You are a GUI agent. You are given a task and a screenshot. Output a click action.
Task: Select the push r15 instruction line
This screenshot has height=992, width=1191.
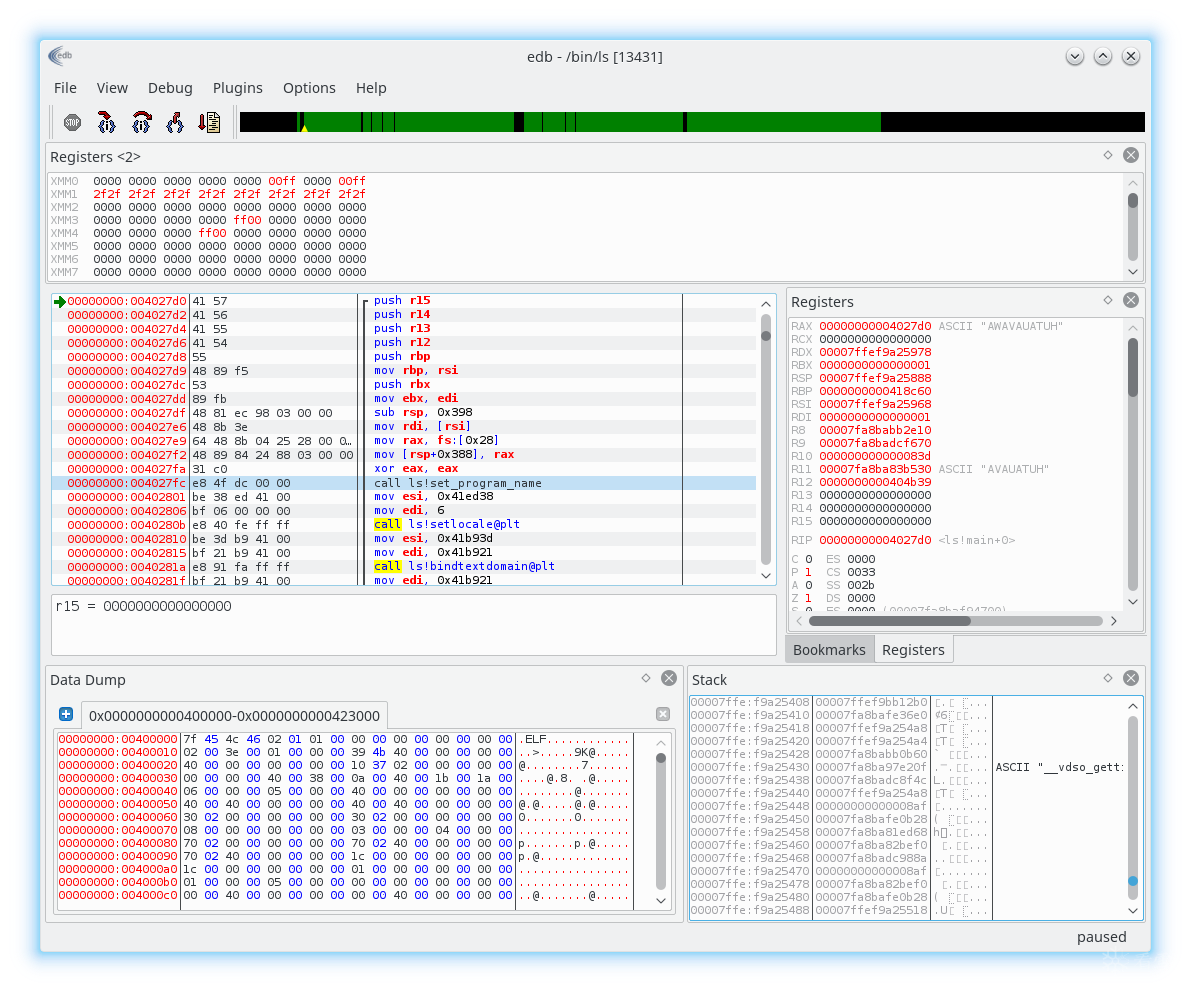[403, 300]
